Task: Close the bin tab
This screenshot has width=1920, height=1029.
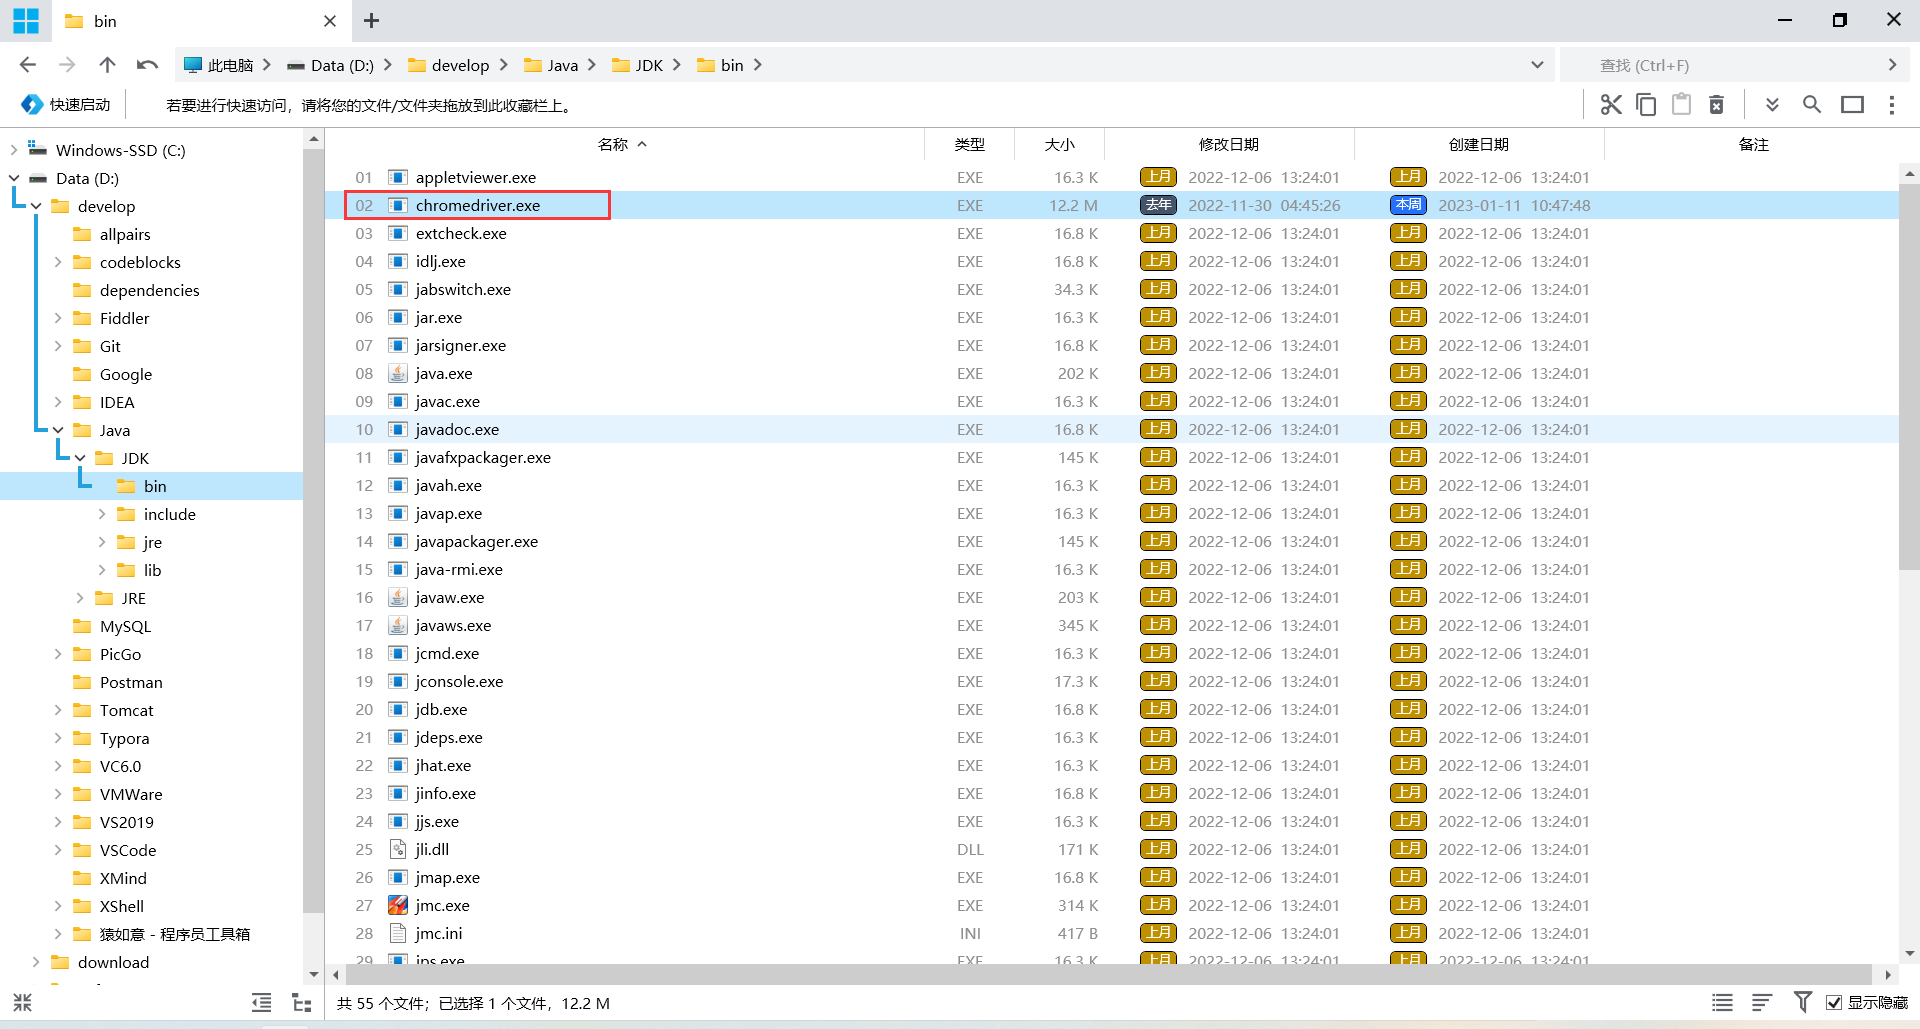Action: coord(330,21)
